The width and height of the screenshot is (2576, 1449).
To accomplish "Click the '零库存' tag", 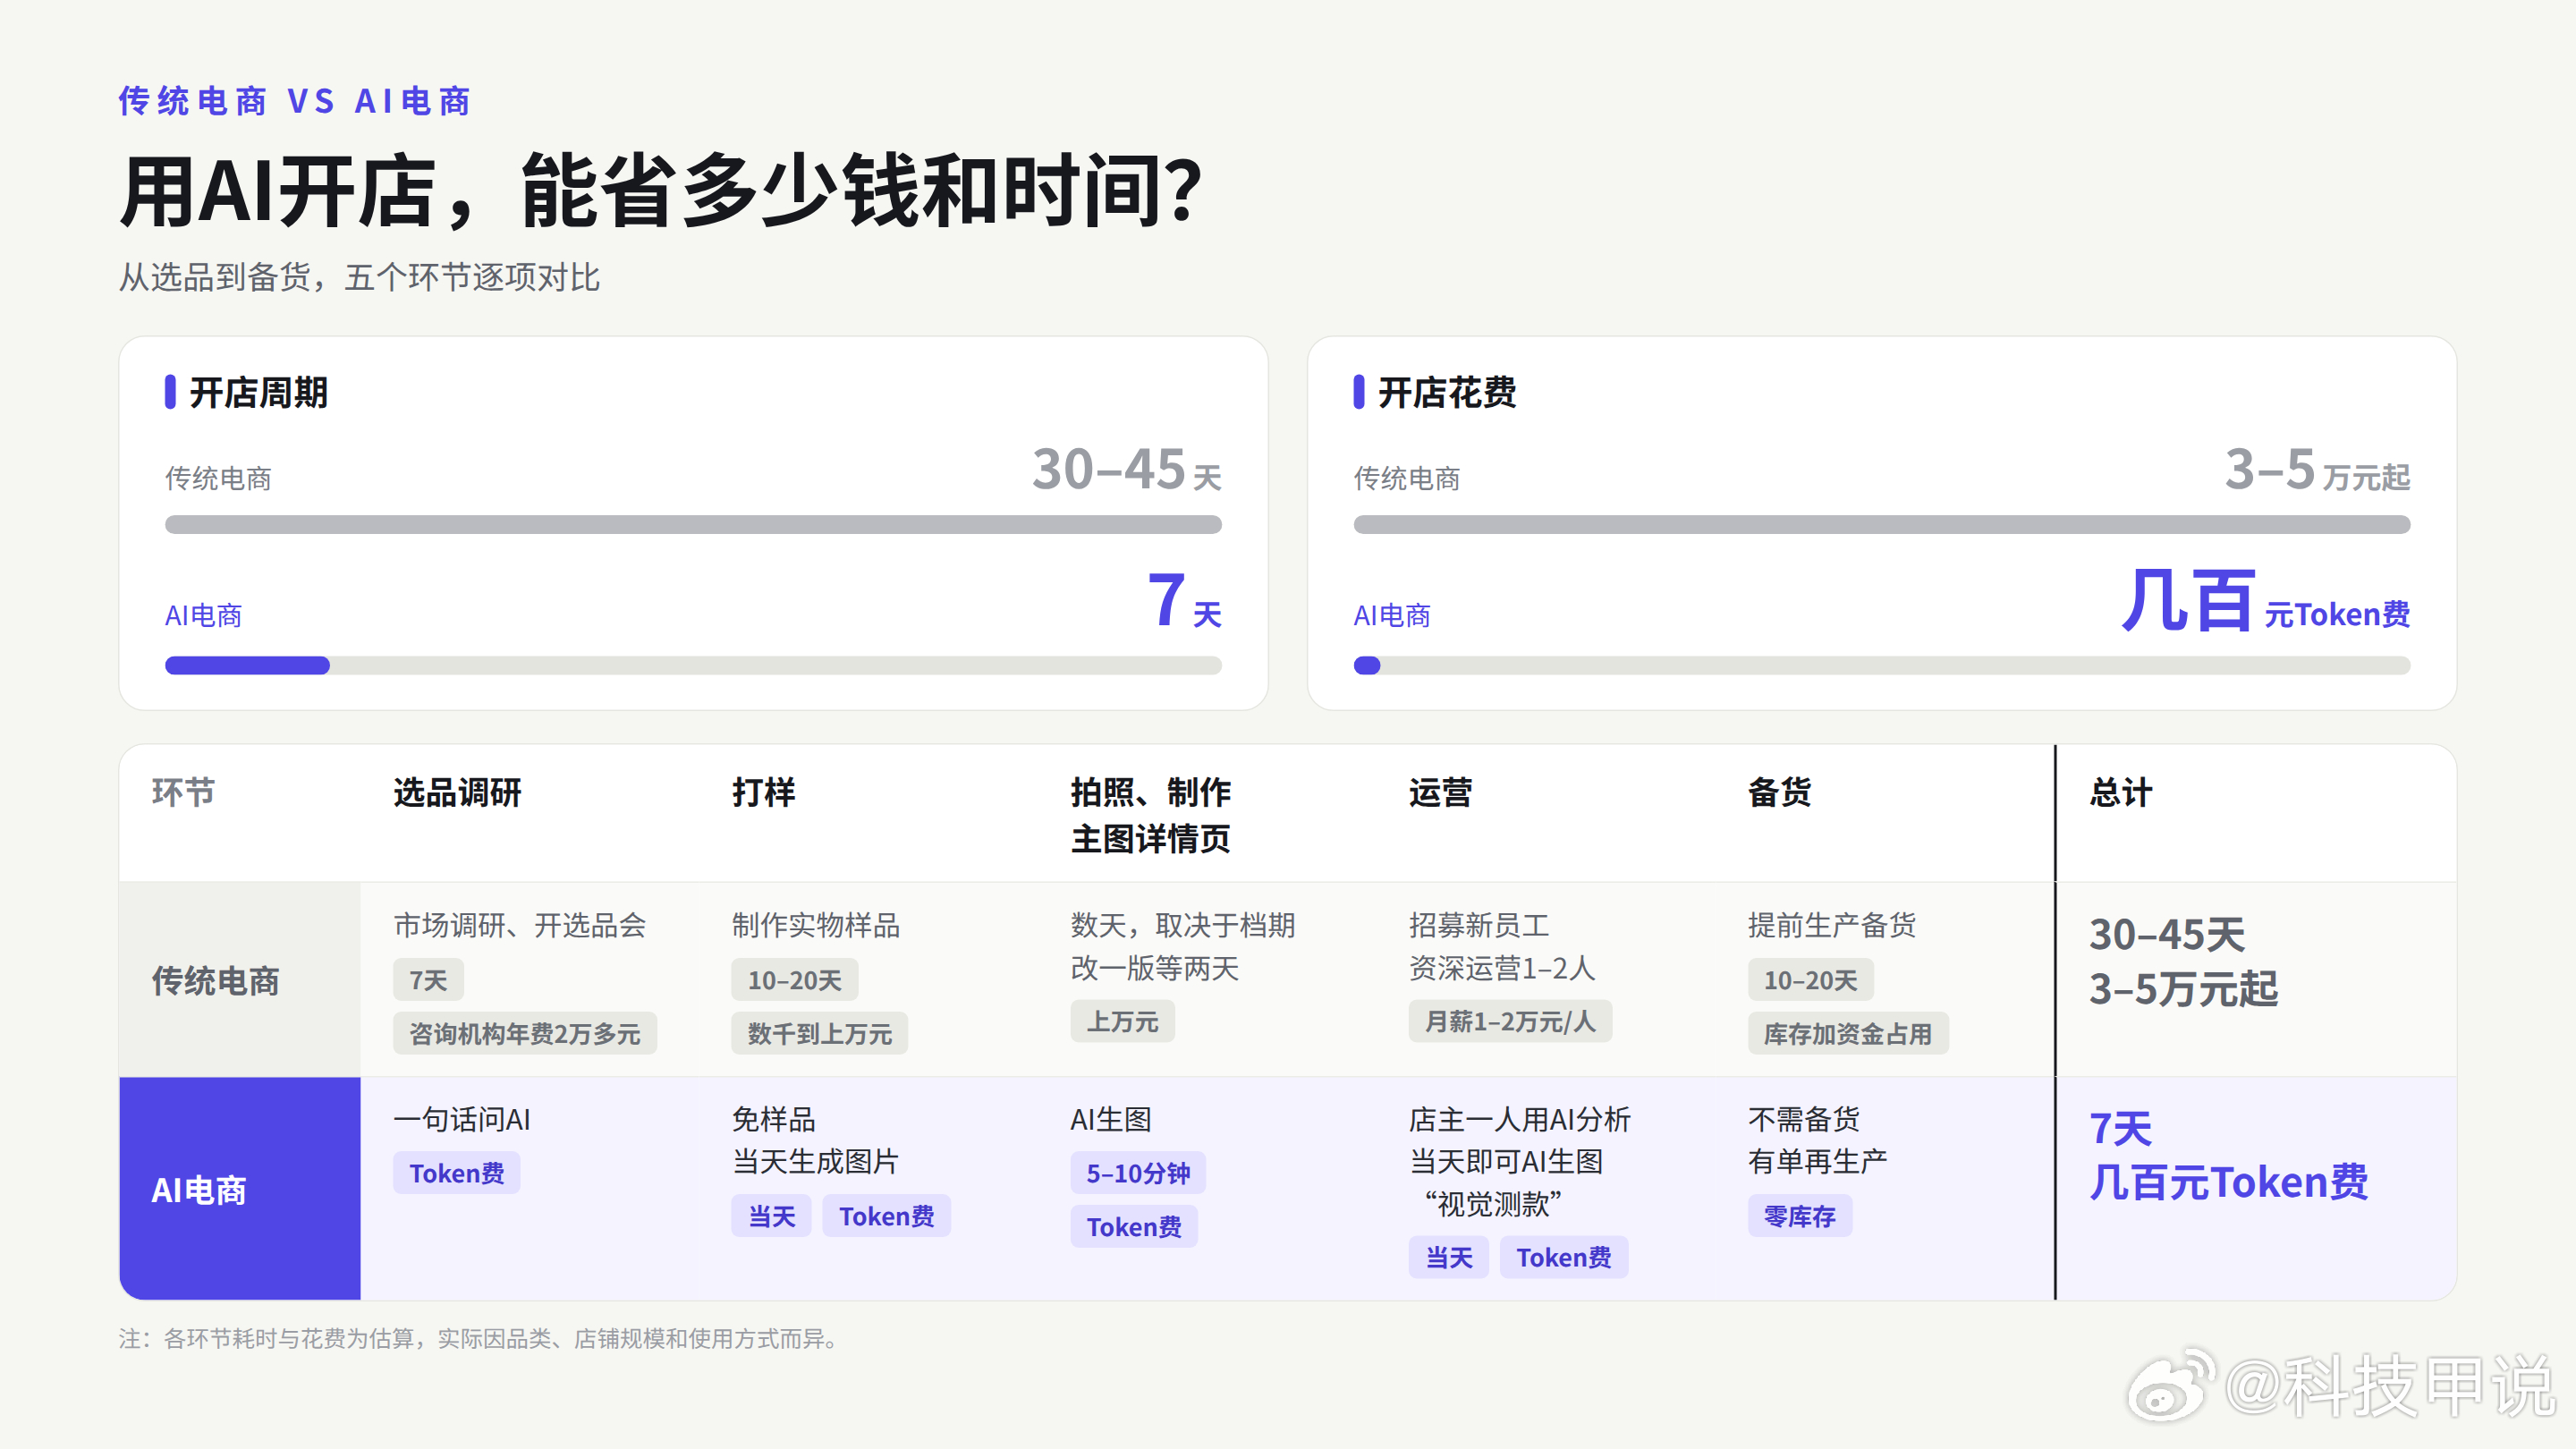I will (1799, 1216).
